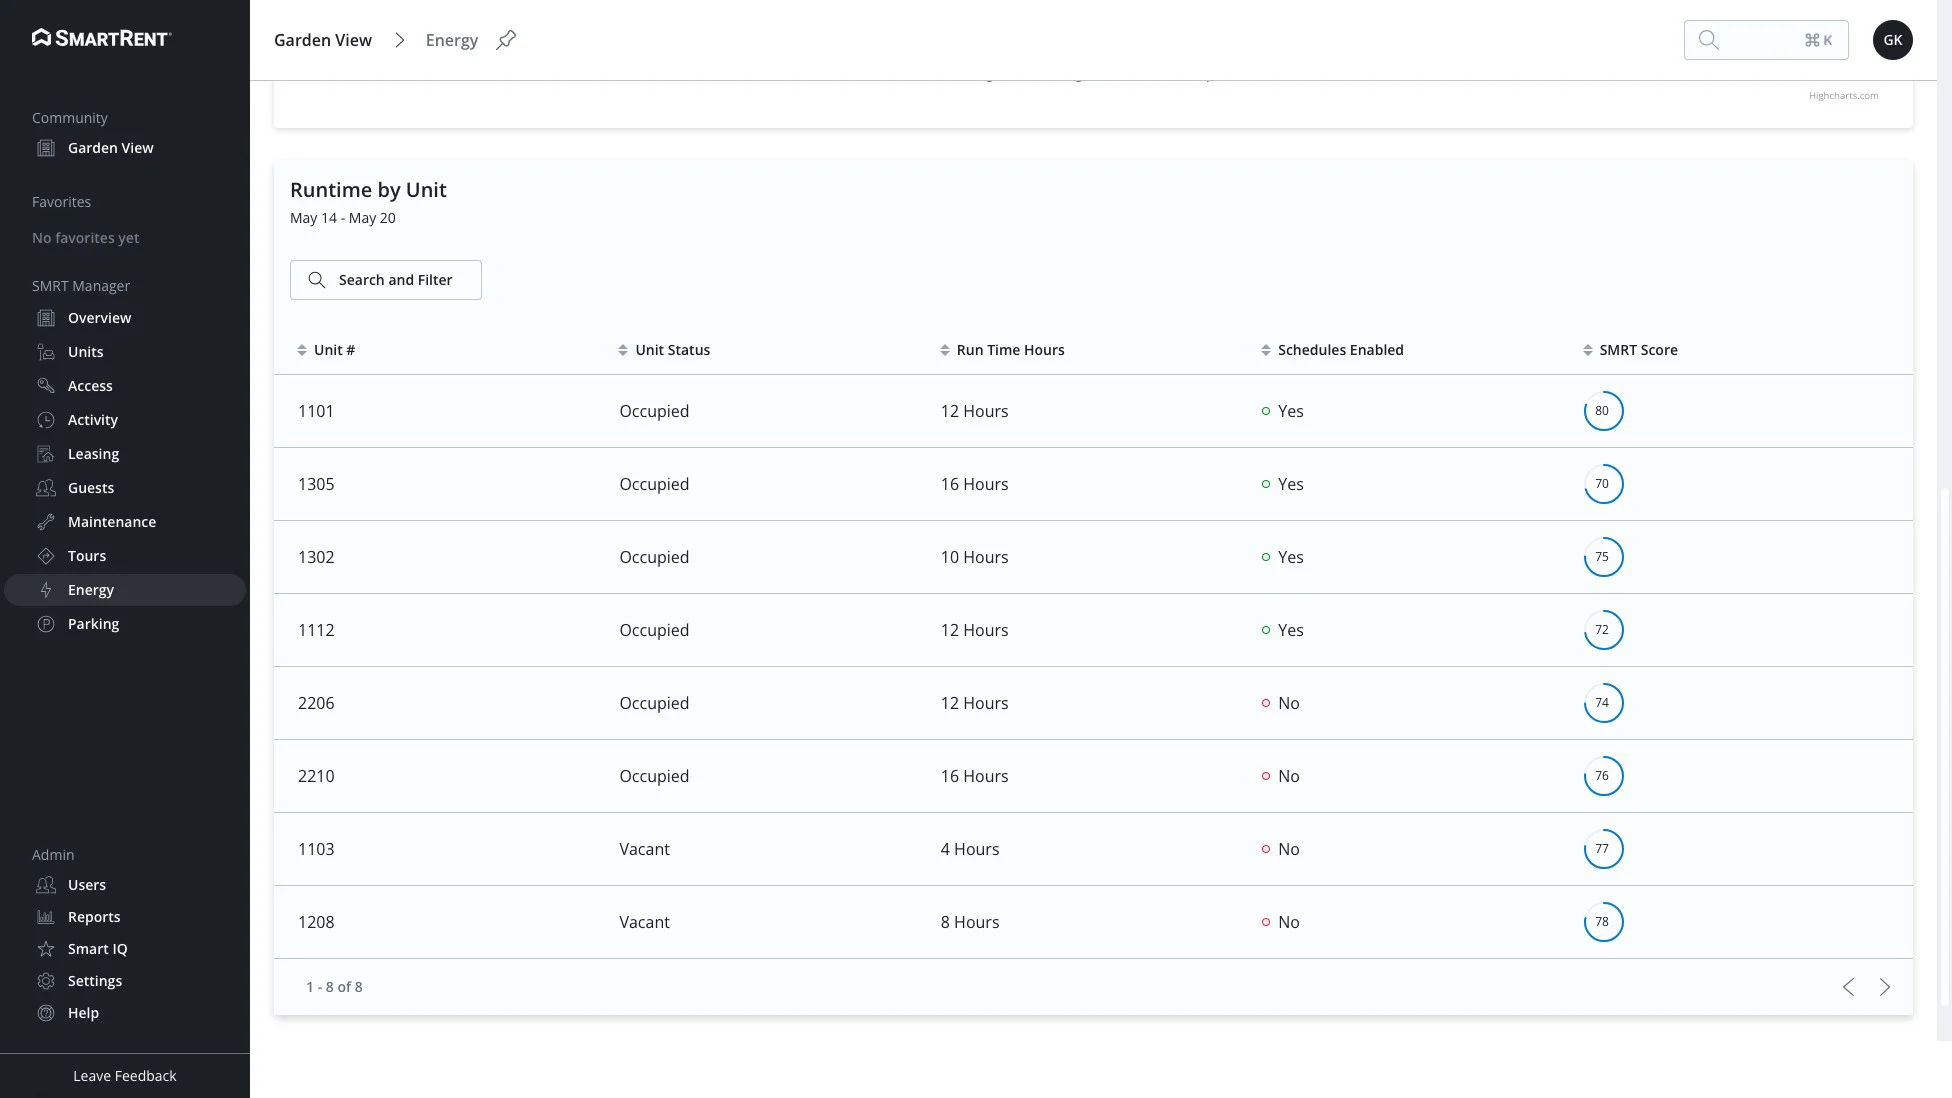Click '8 Hours' run time value
Screen dimensions: 1952x1098
[970, 922]
